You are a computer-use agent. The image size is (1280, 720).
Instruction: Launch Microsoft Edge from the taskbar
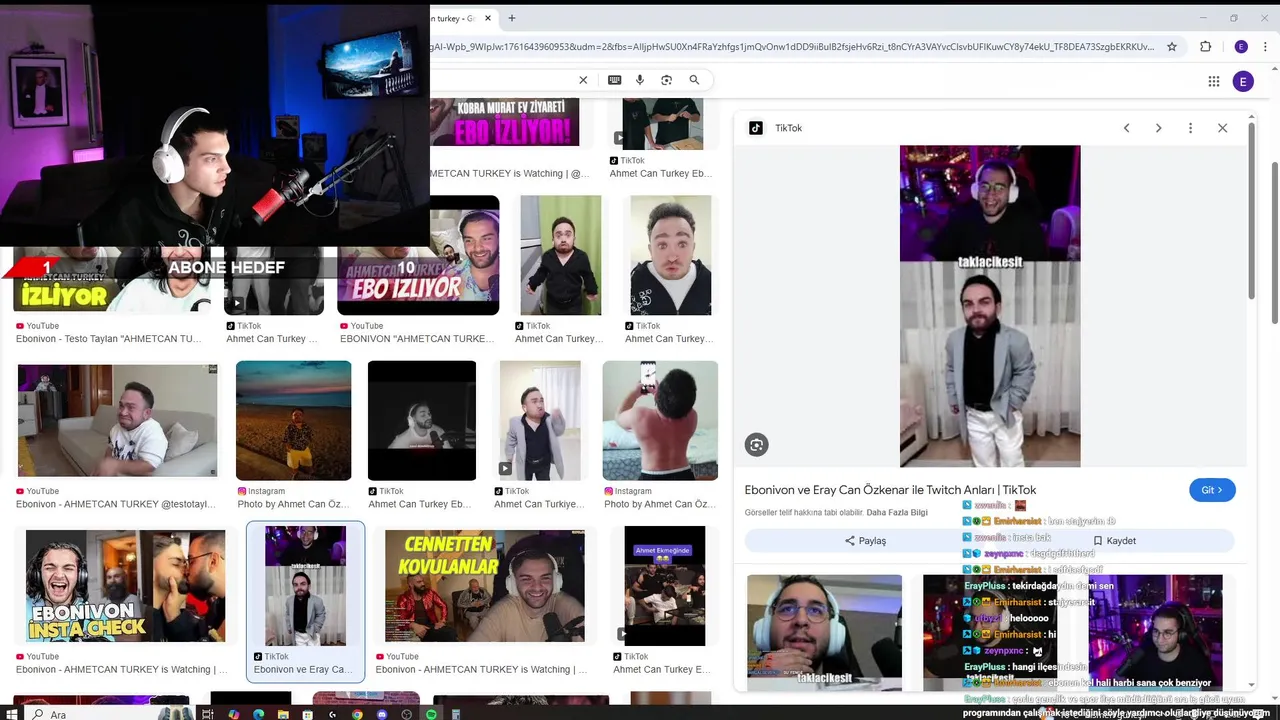point(258,714)
